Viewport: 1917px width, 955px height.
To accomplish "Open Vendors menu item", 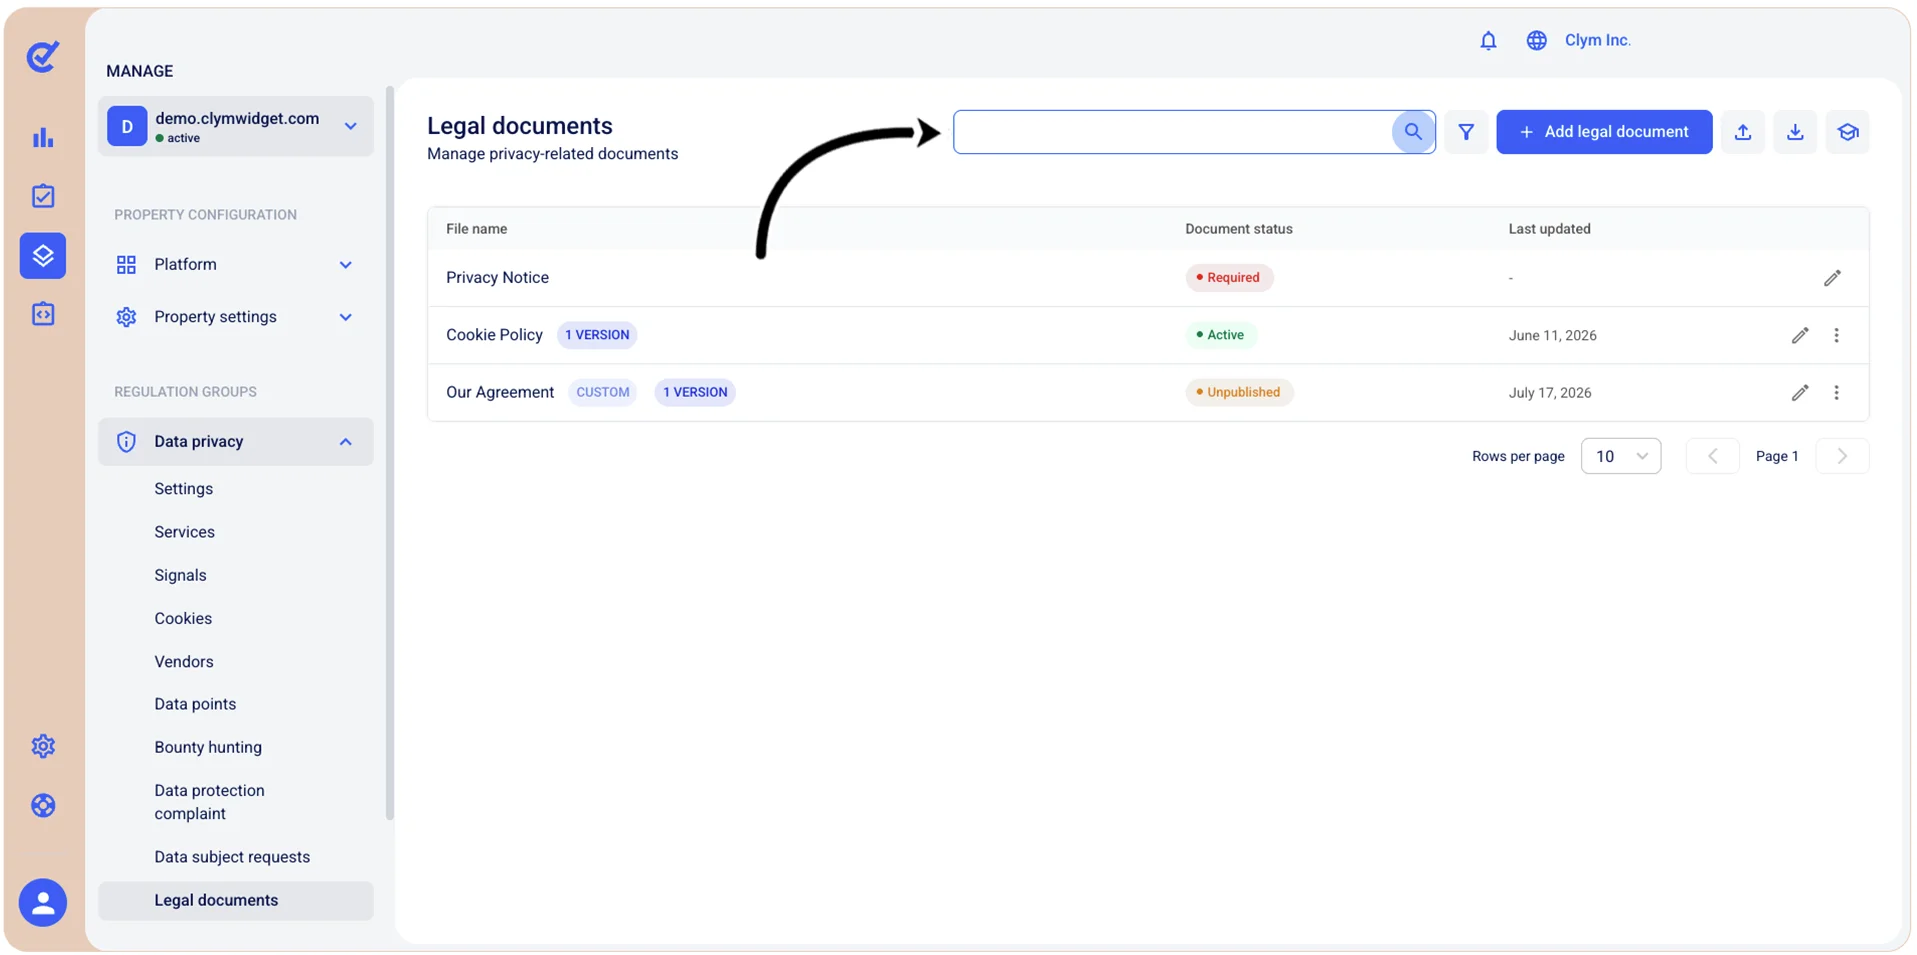I will tap(184, 662).
